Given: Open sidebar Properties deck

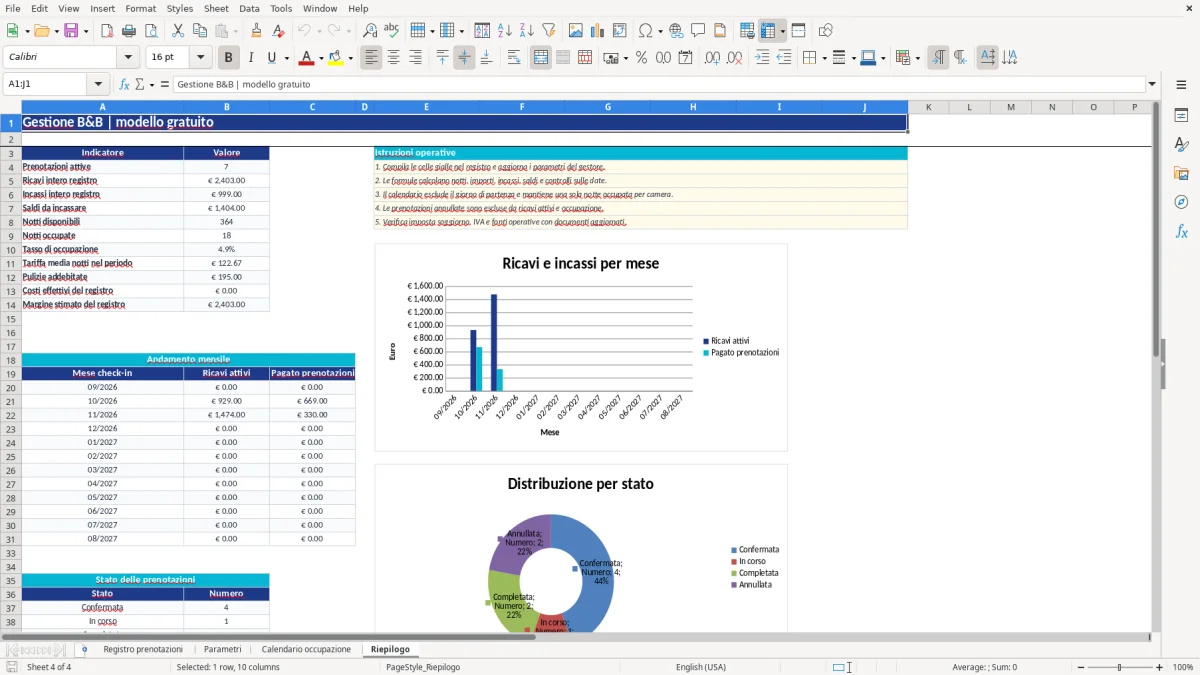Looking at the screenshot, I should coord(1181,116).
